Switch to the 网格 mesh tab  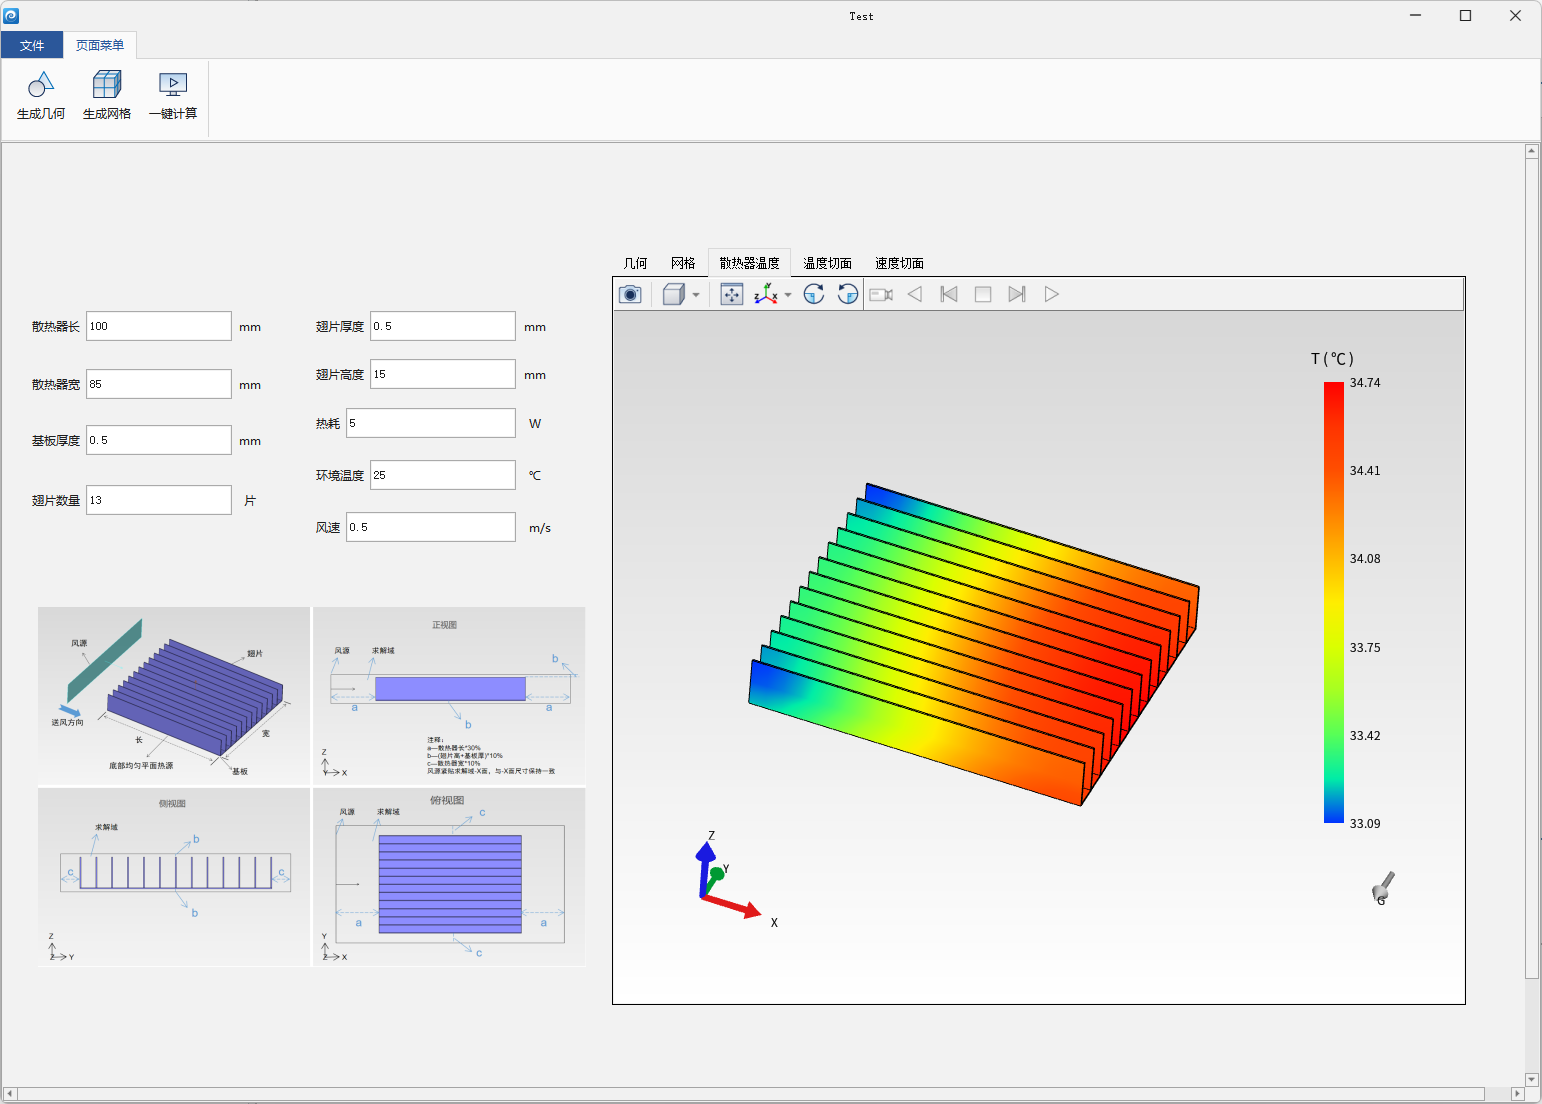pyautogui.click(x=683, y=263)
